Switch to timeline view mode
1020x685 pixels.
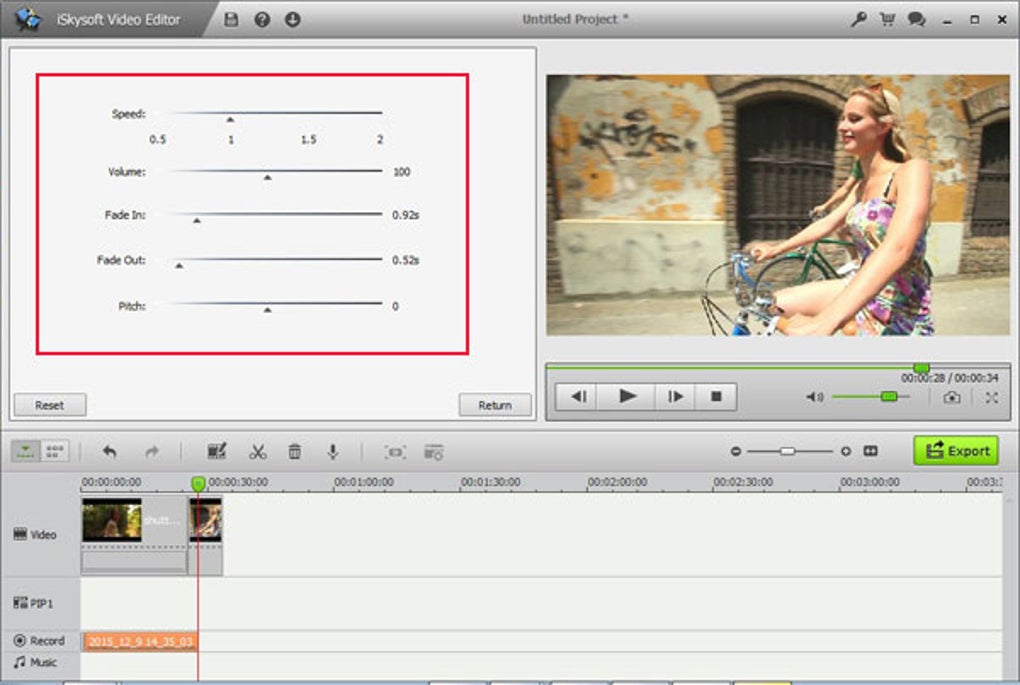[x=25, y=451]
